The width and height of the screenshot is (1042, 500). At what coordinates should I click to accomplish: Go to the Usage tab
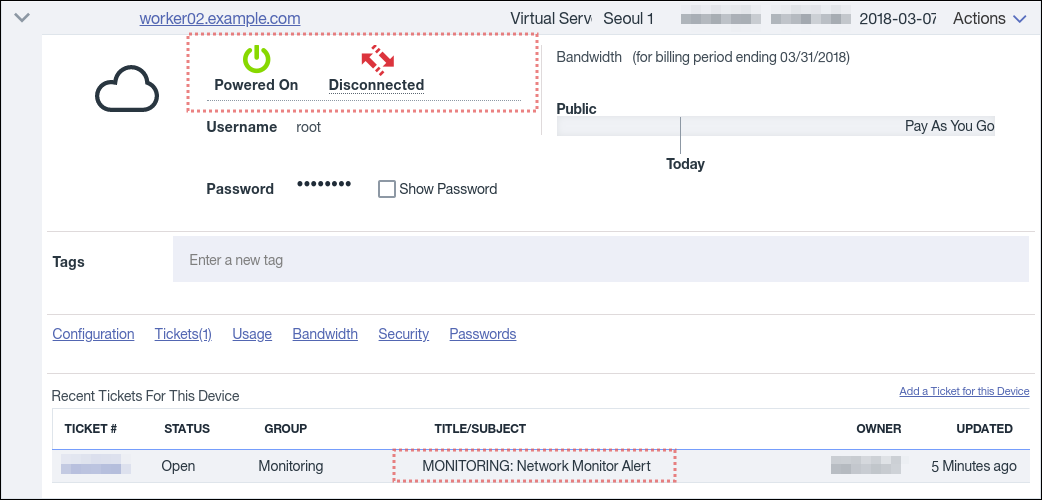pos(252,334)
